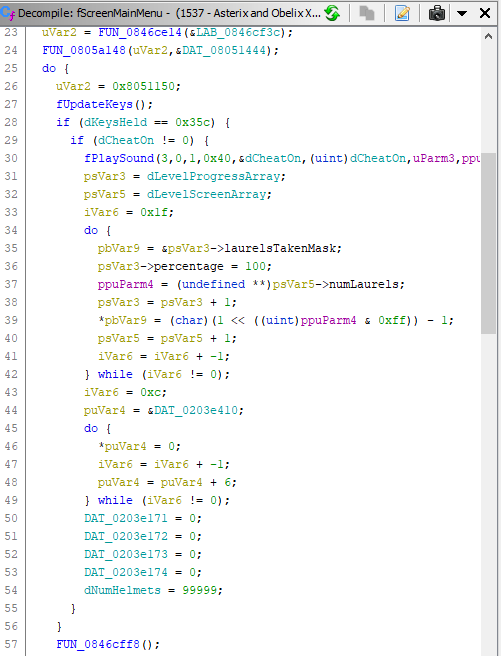Click the 0x8051150 constant on line 26
Viewport: 501px width, 656px height.
pos(143,86)
